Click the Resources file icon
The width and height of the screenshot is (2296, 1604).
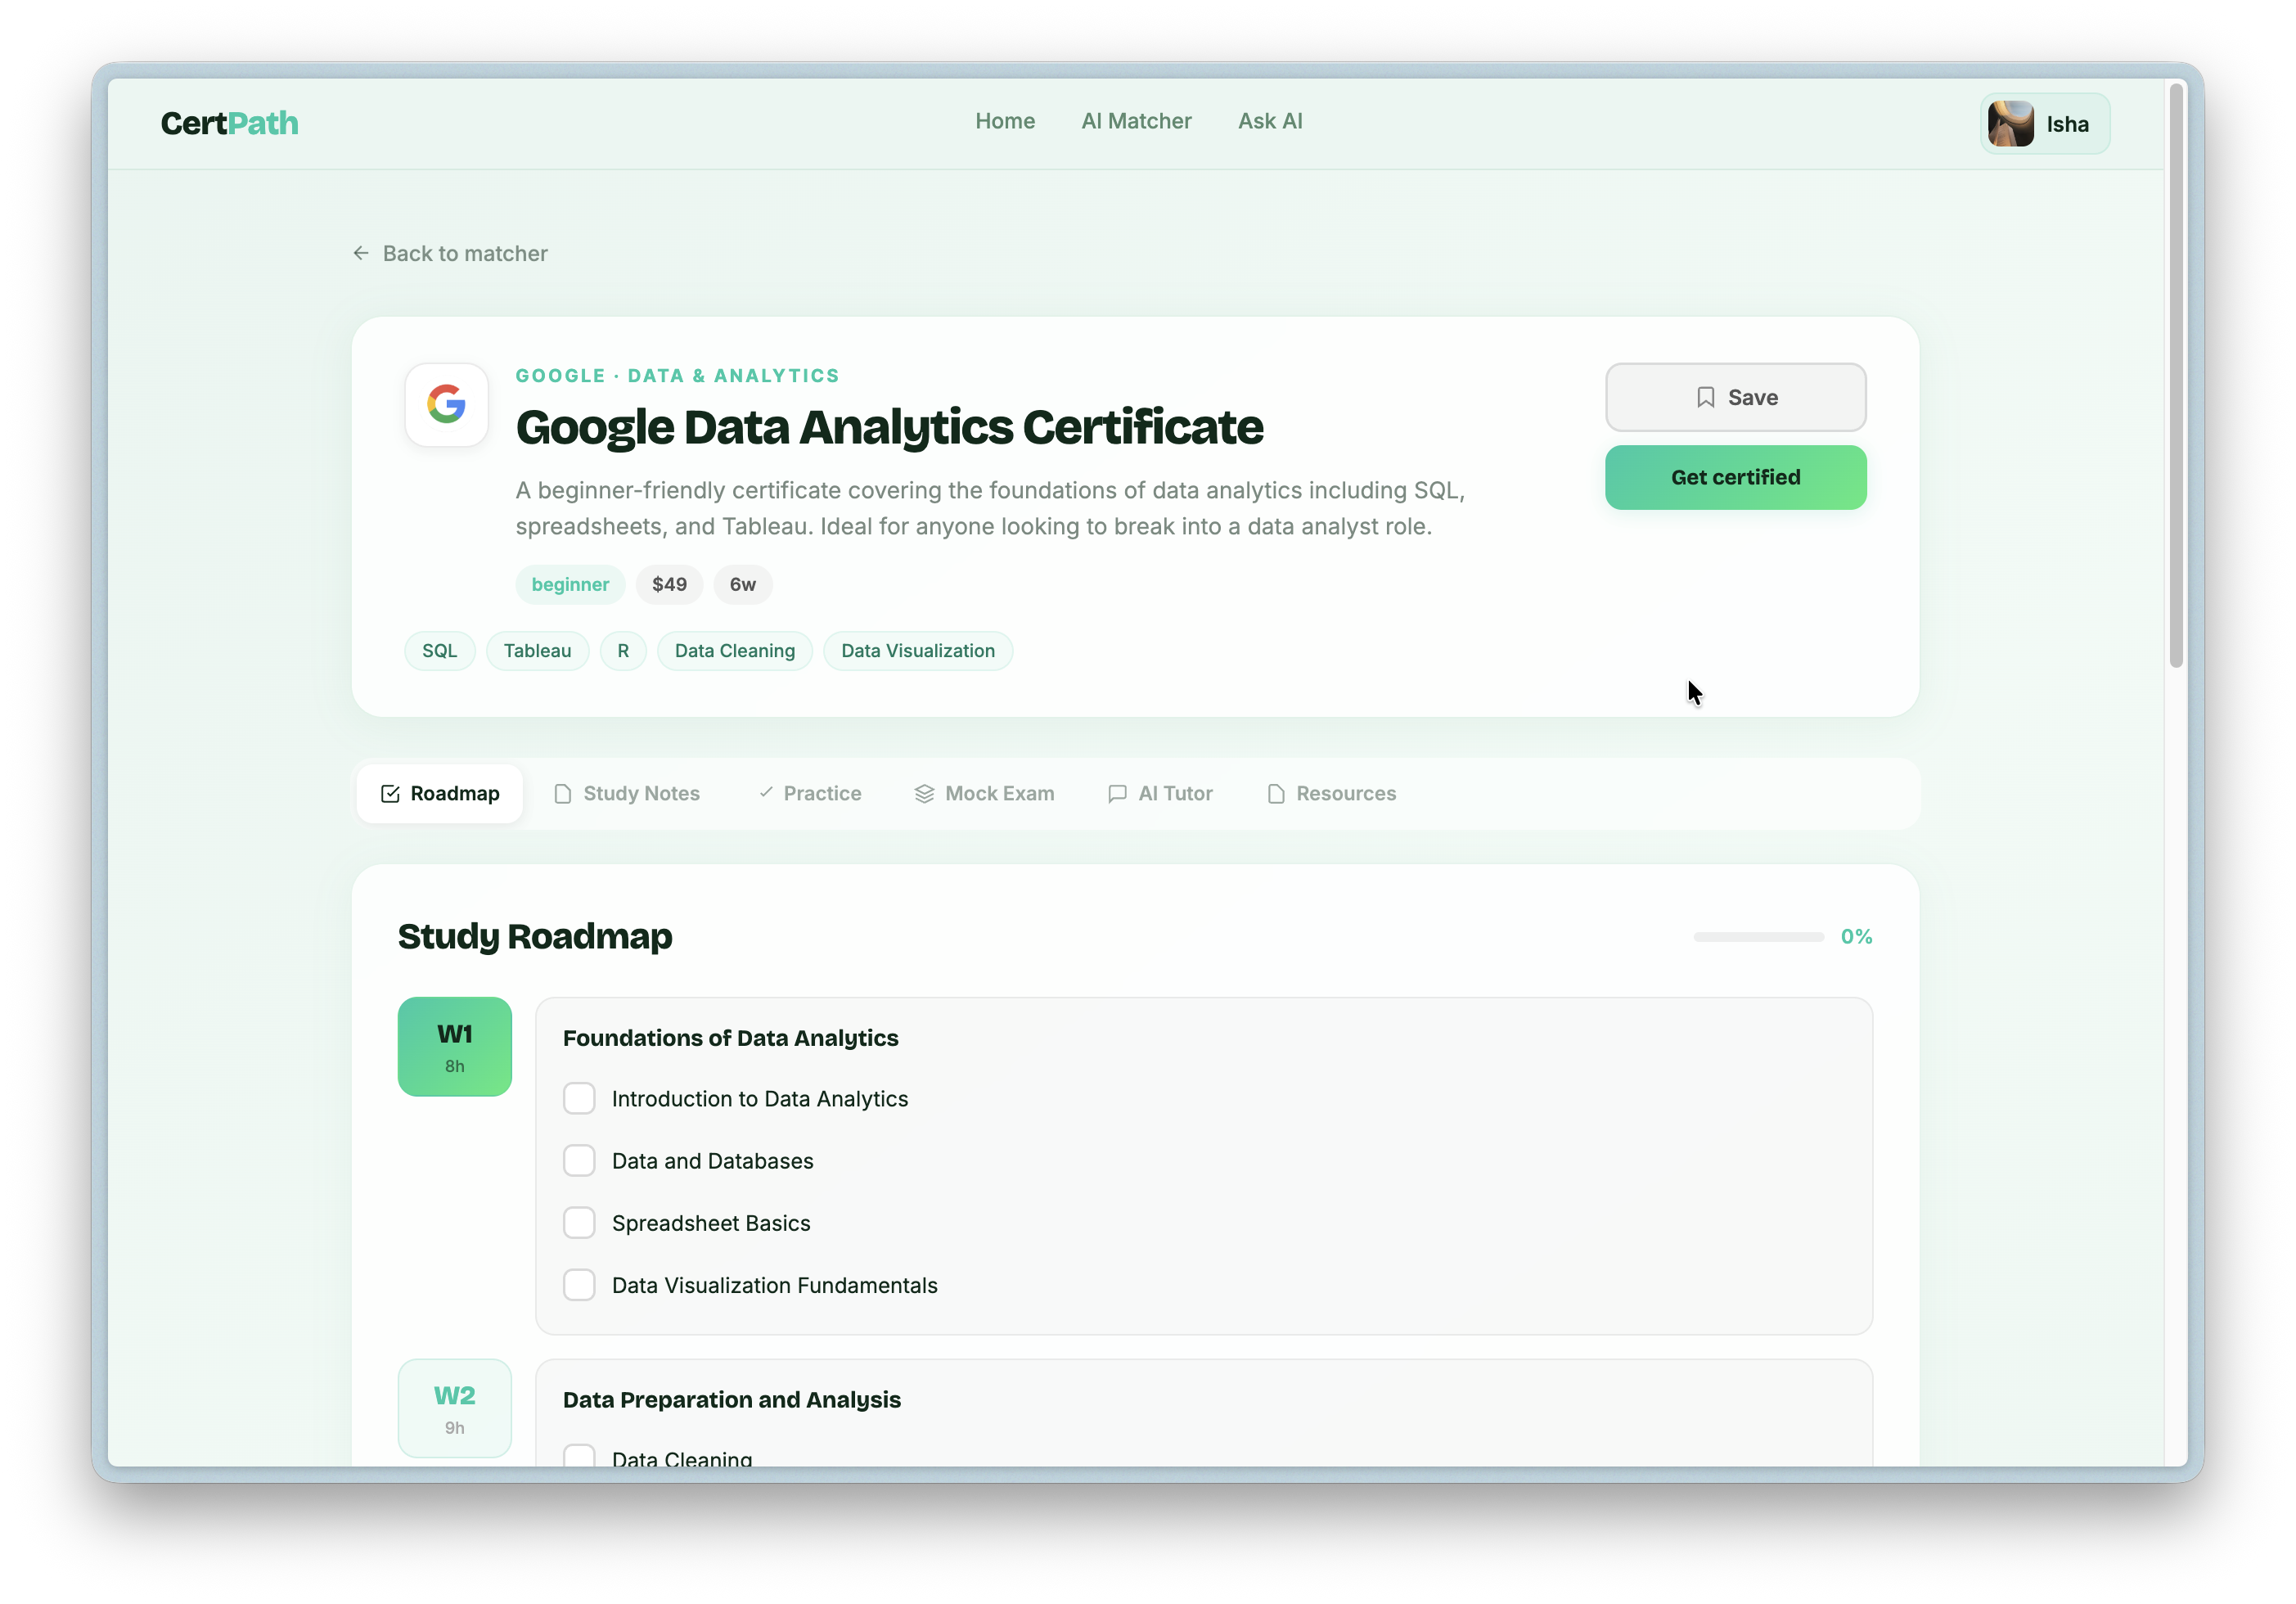point(1276,793)
